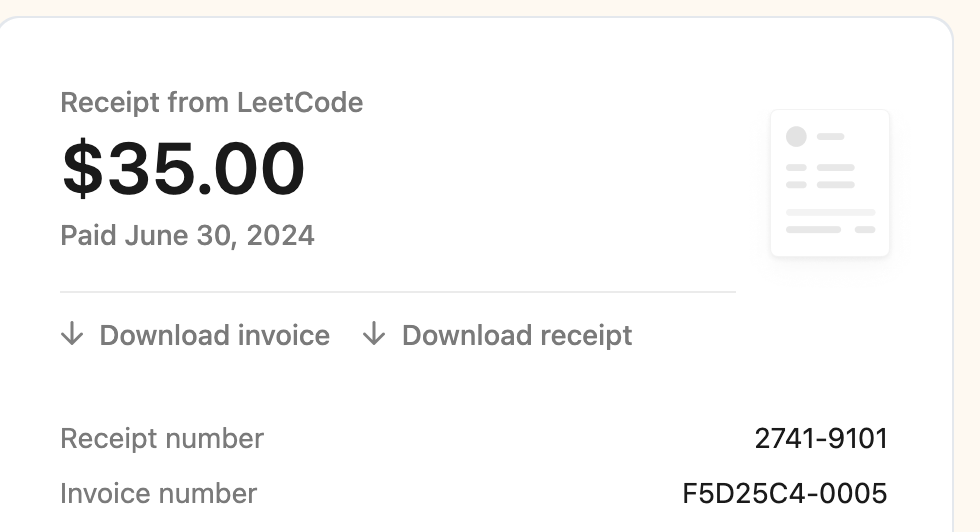Screen dimensions: 980x532
Task: Select invoice number value F5D25C4-0005
Action: pos(784,493)
